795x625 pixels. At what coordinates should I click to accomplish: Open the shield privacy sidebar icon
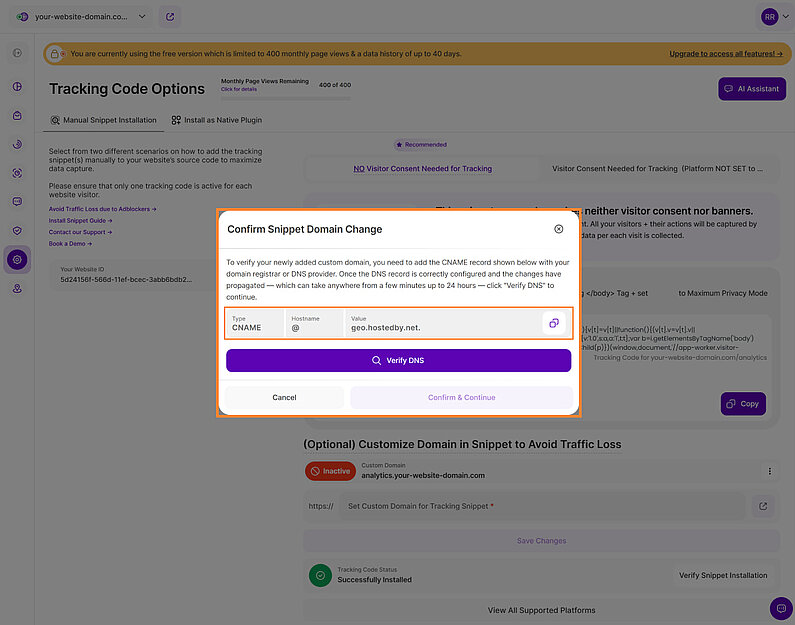17,230
